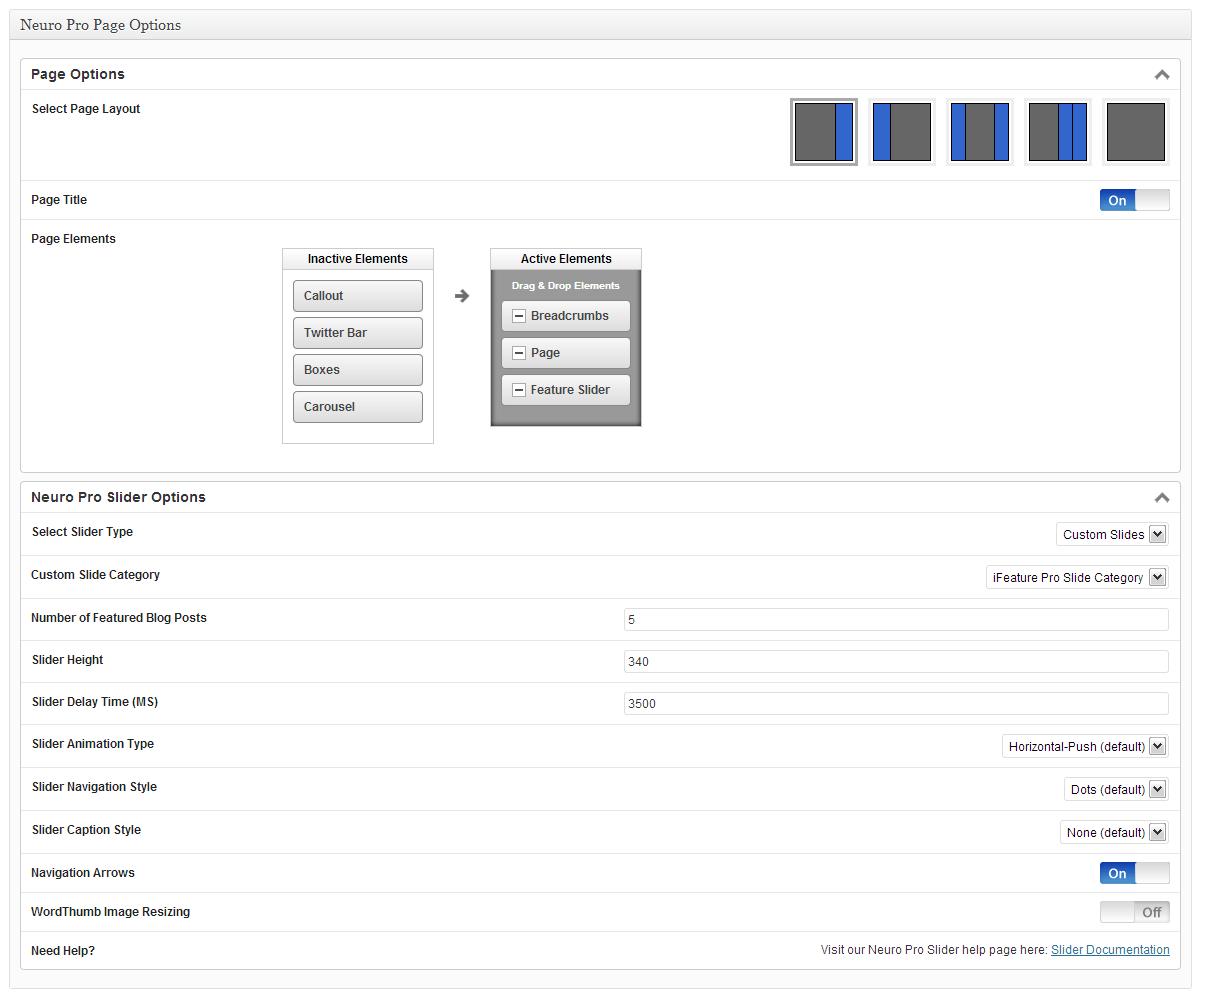Select layout with sidebars on both sides
The height and width of the screenshot is (998, 1206).
tap(980, 132)
